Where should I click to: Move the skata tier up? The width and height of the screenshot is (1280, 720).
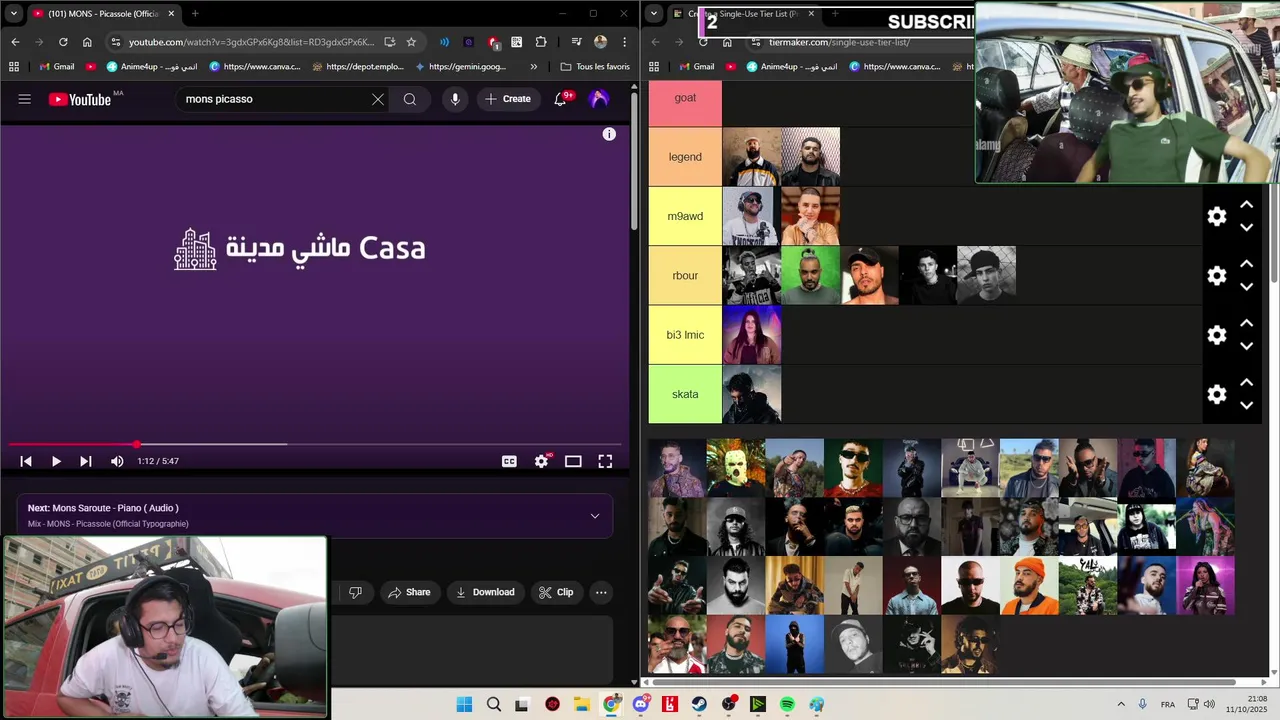point(1247,383)
